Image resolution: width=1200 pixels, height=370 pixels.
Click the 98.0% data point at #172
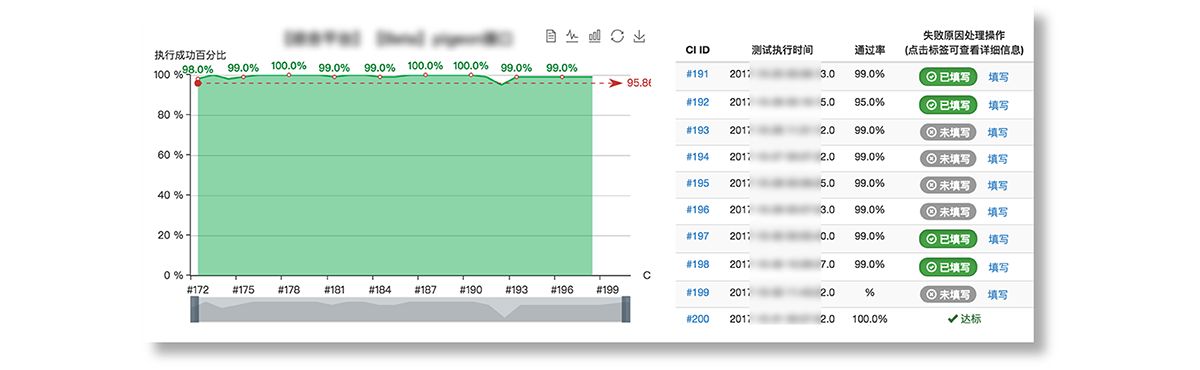pos(197,78)
